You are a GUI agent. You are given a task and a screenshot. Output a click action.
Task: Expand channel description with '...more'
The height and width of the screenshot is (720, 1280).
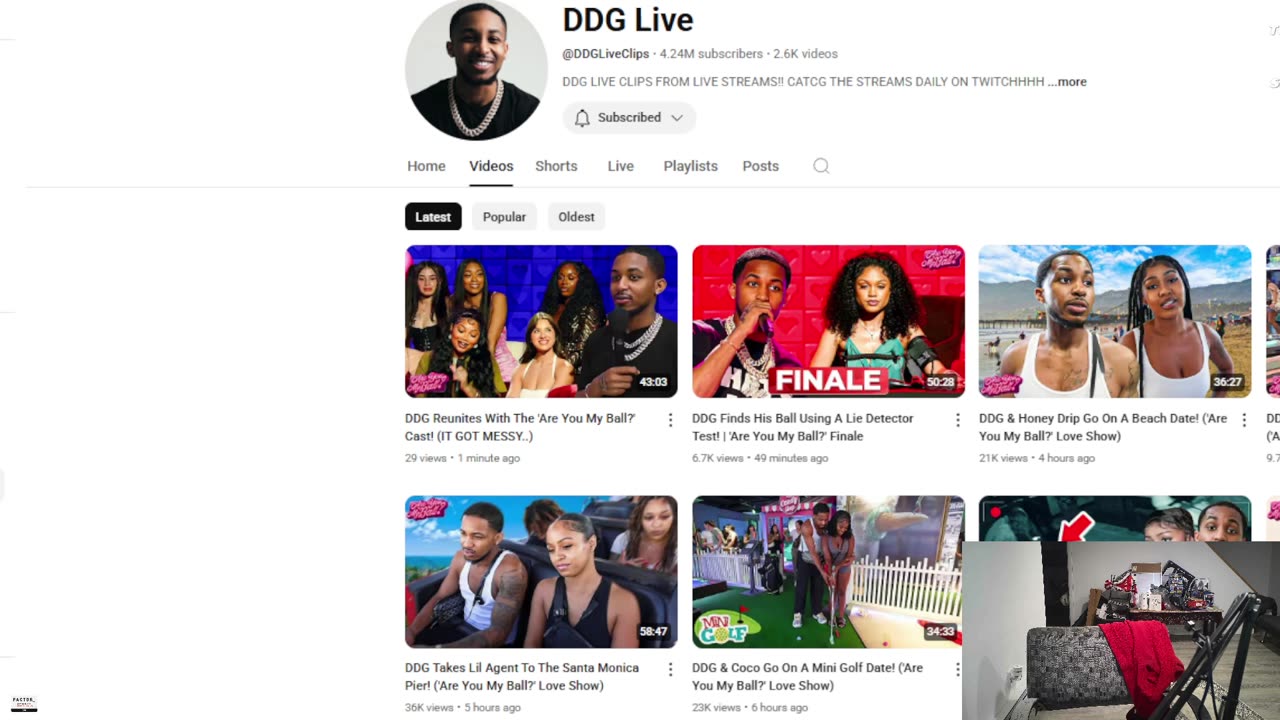click(1067, 82)
